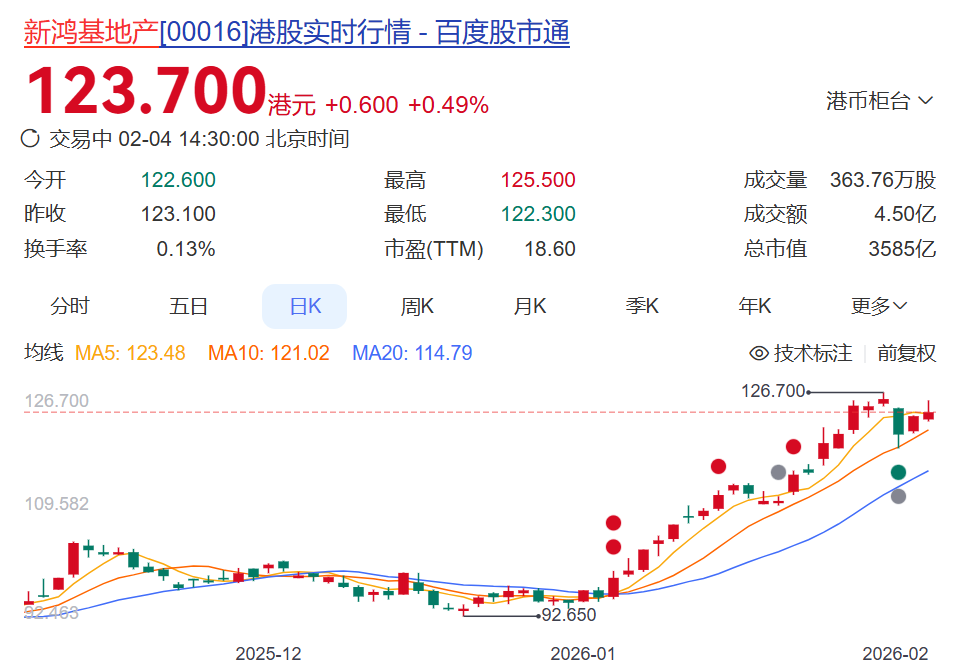Switch to the 月K chart tab

pyautogui.click(x=529, y=306)
